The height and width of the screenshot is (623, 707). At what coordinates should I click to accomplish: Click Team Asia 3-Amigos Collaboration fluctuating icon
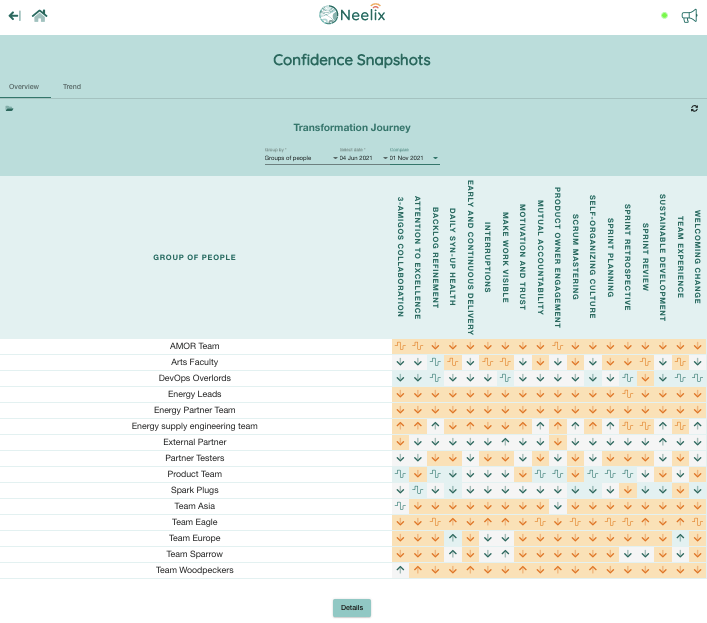(400, 506)
